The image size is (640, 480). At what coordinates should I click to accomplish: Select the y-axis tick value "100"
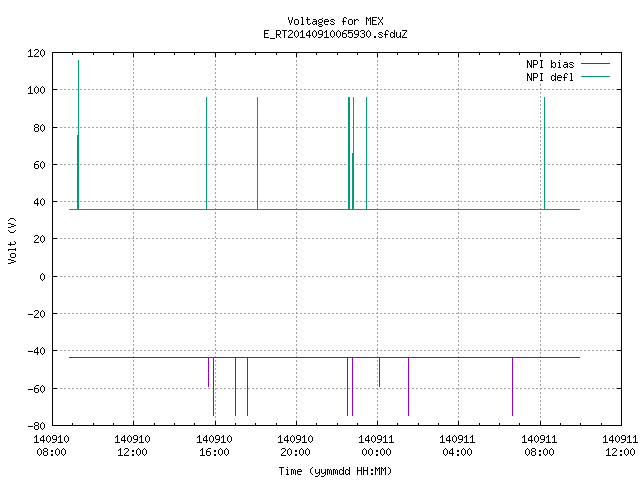pyautogui.click(x=36, y=90)
